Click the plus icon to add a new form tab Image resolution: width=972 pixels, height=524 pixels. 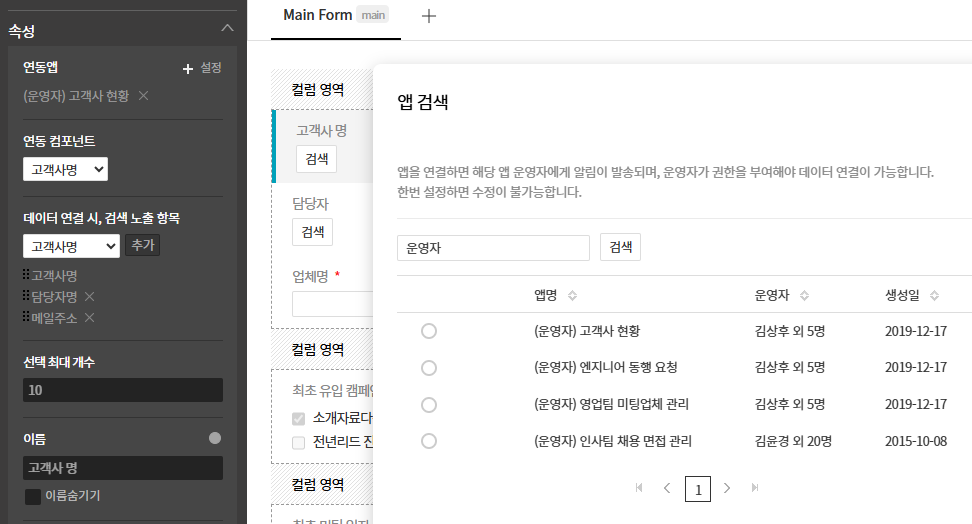(429, 16)
